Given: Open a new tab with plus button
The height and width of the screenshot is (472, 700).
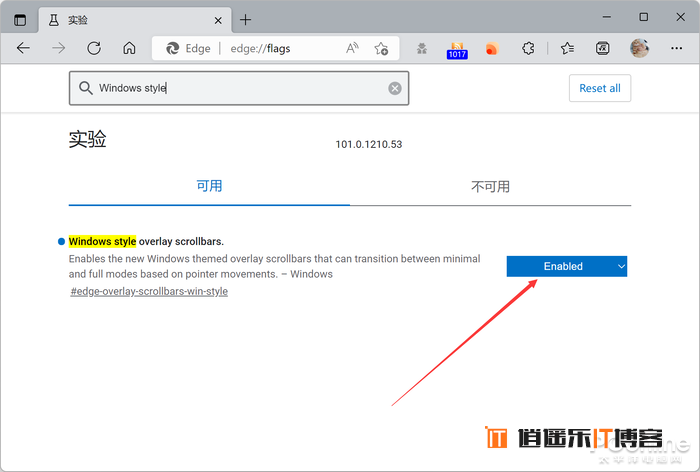Looking at the screenshot, I should (x=246, y=20).
